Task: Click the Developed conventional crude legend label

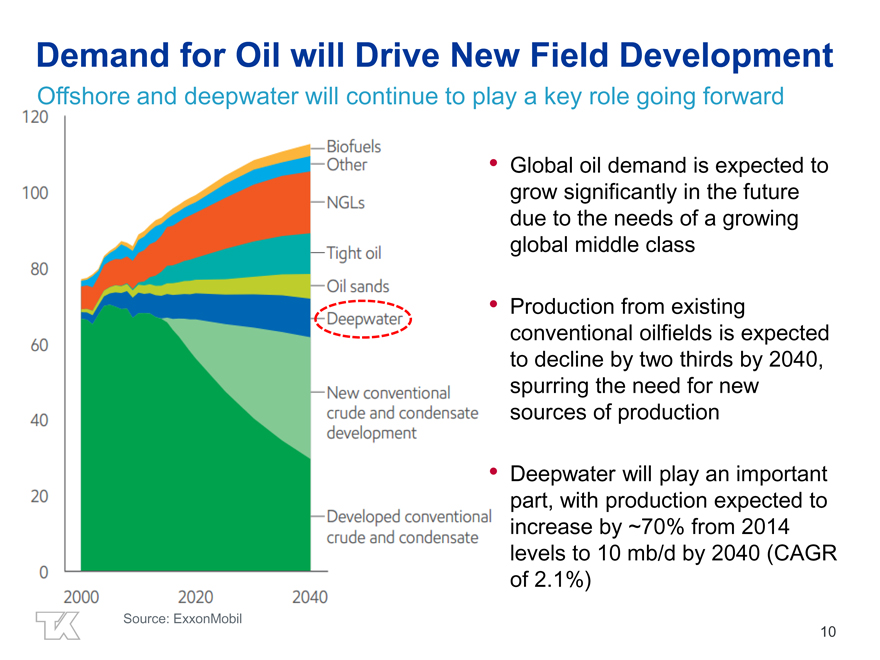Action: click(x=408, y=527)
